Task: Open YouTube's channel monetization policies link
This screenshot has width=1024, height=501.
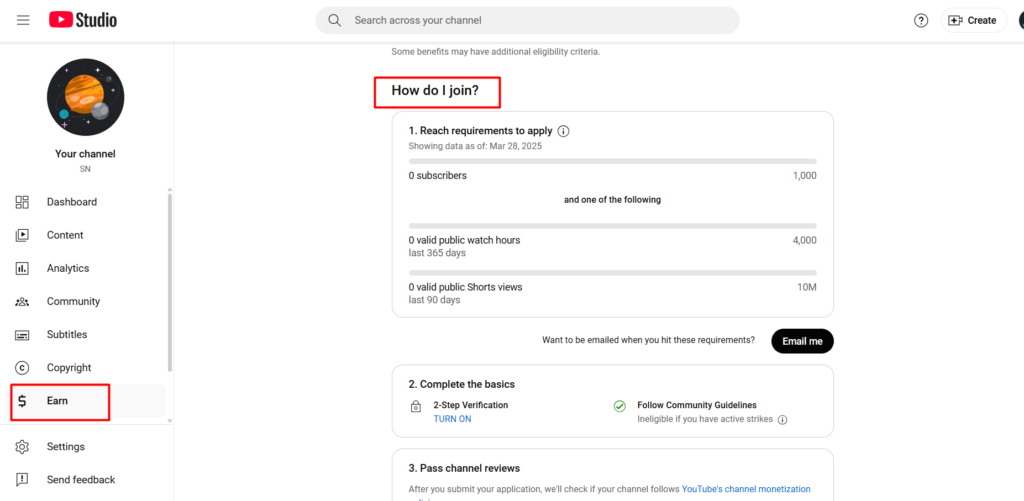Action: tap(746, 489)
